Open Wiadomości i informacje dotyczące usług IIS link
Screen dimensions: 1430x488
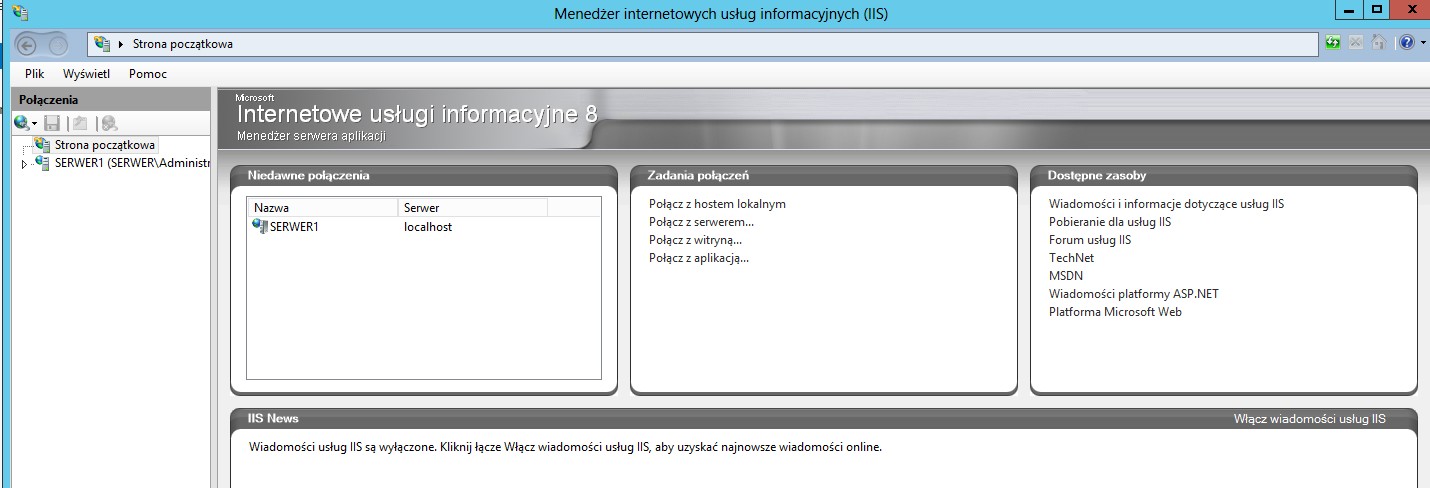[1166, 204]
